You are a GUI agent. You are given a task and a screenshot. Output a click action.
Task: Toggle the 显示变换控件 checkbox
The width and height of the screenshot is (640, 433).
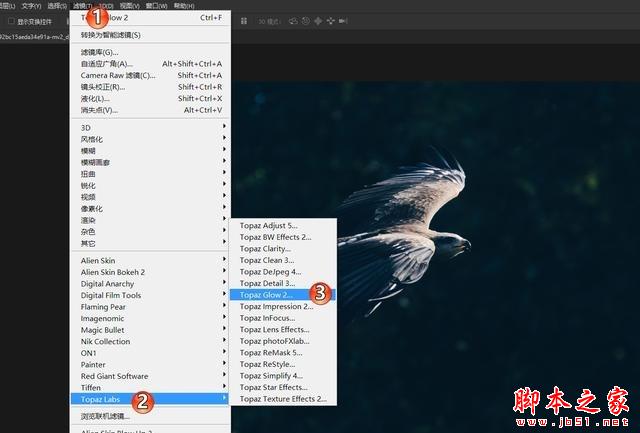[11, 21]
